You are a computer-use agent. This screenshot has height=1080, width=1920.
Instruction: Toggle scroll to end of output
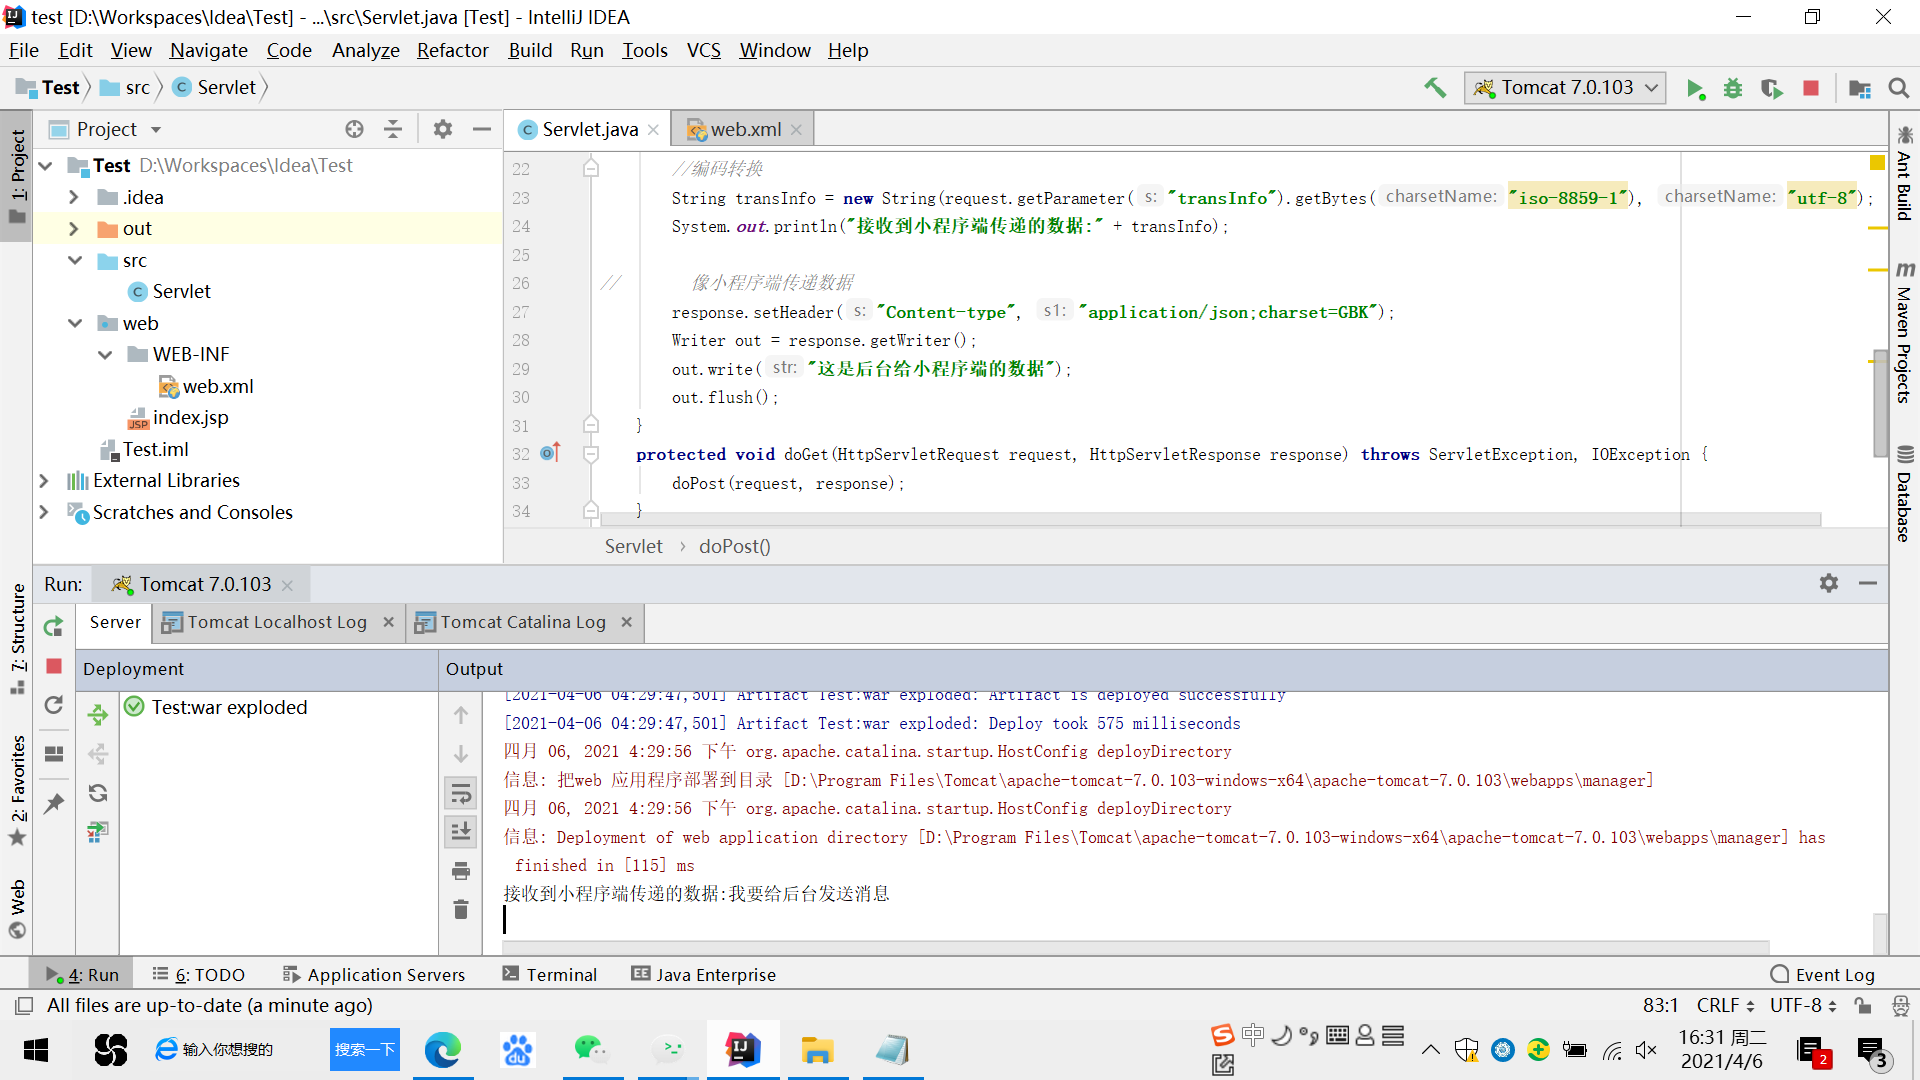[x=461, y=831]
